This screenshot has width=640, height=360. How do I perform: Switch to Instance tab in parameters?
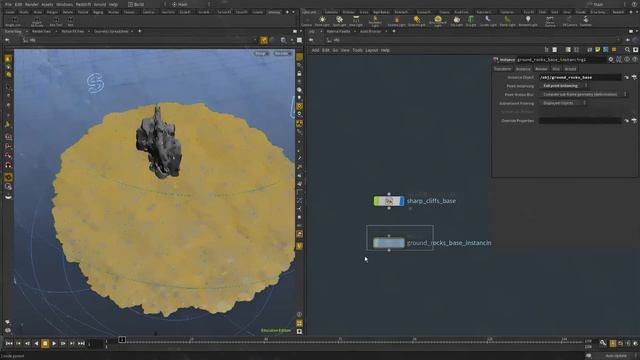(x=523, y=69)
